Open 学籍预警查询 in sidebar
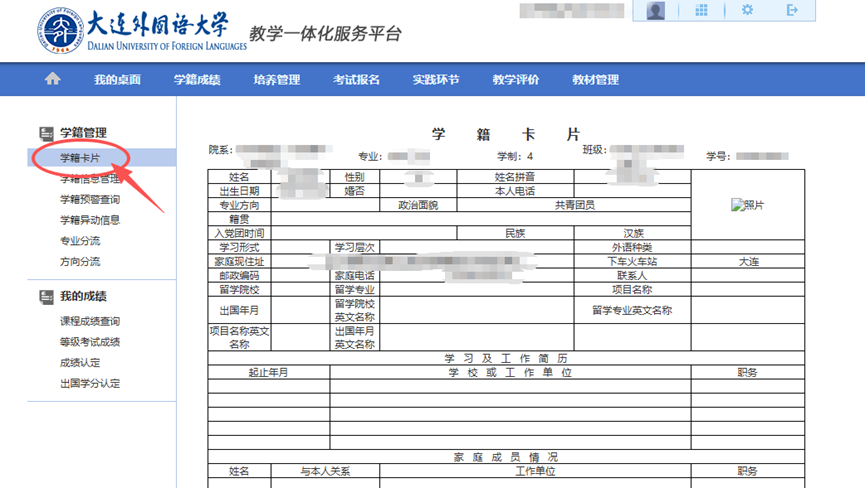 point(90,199)
